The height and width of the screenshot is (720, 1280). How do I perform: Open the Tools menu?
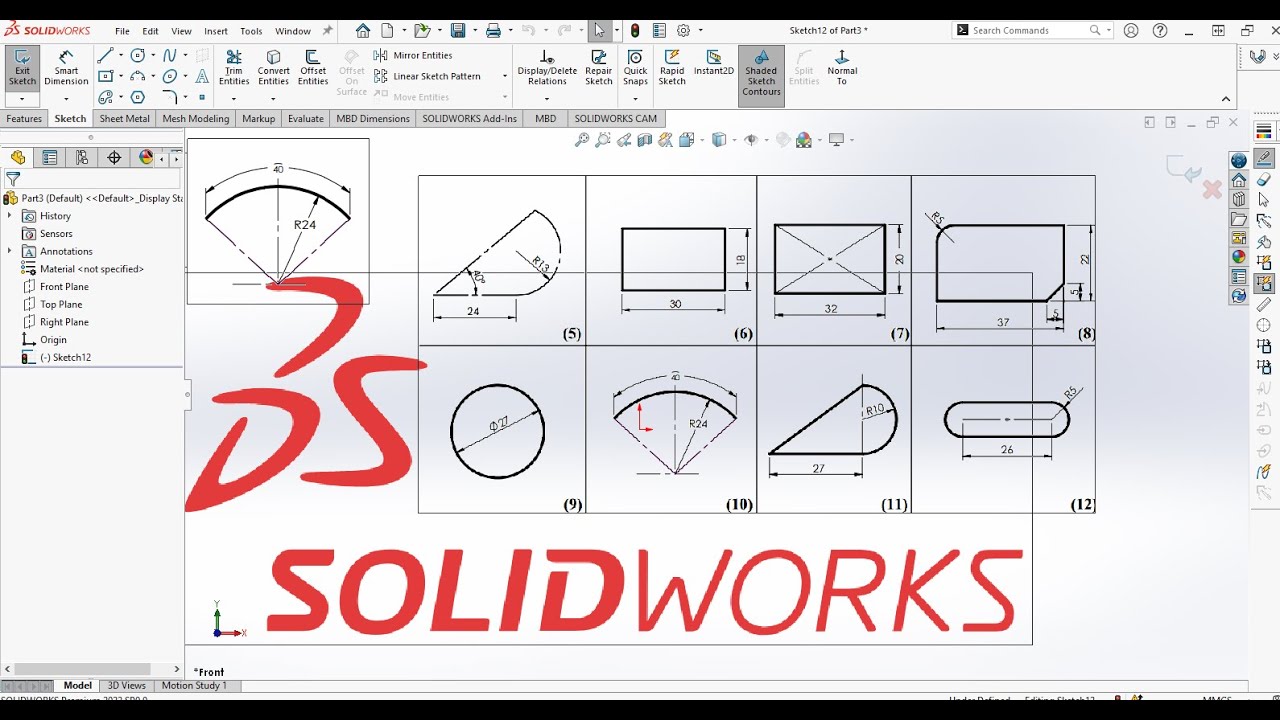point(251,31)
